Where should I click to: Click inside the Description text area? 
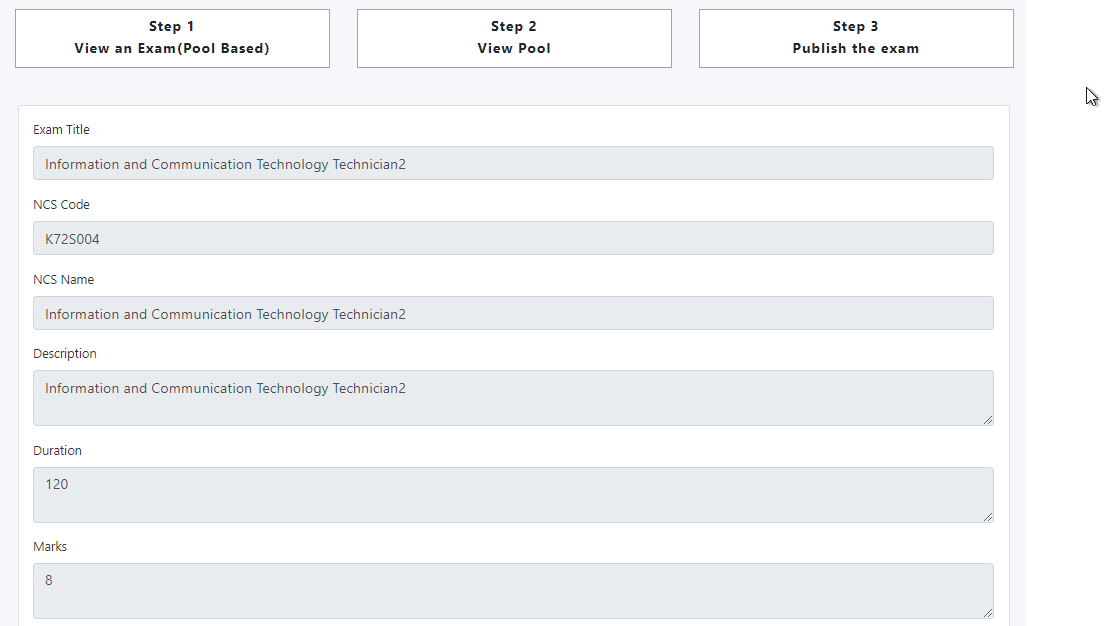click(x=513, y=398)
